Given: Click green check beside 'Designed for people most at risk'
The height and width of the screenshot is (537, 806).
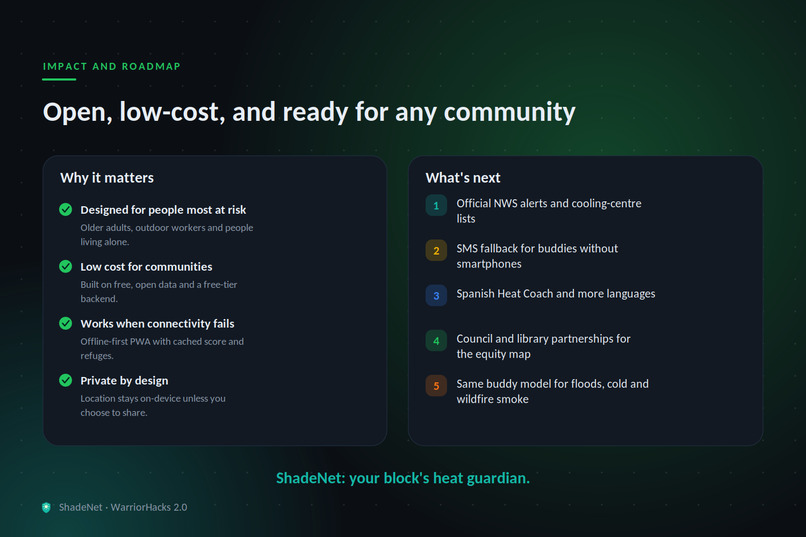Looking at the screenshot, I should 65,210.
